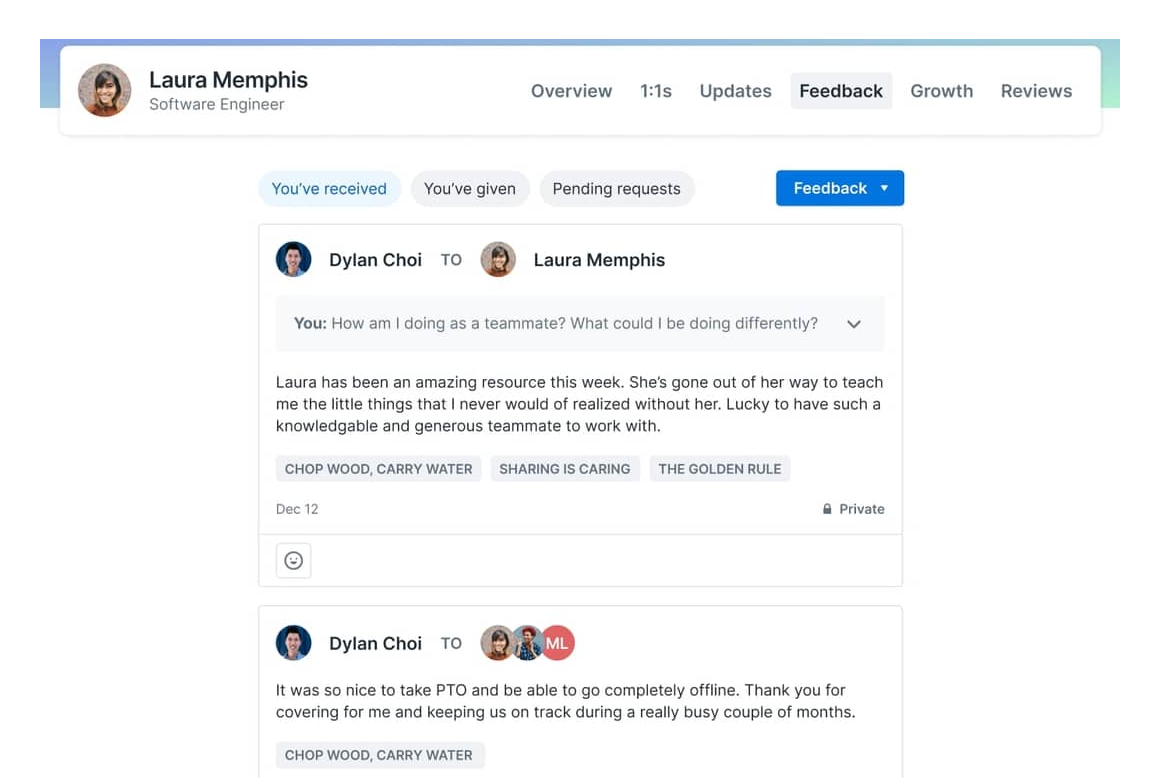
Task: Click THE GOLDEN RULE tag
Action: coord(720,469)
